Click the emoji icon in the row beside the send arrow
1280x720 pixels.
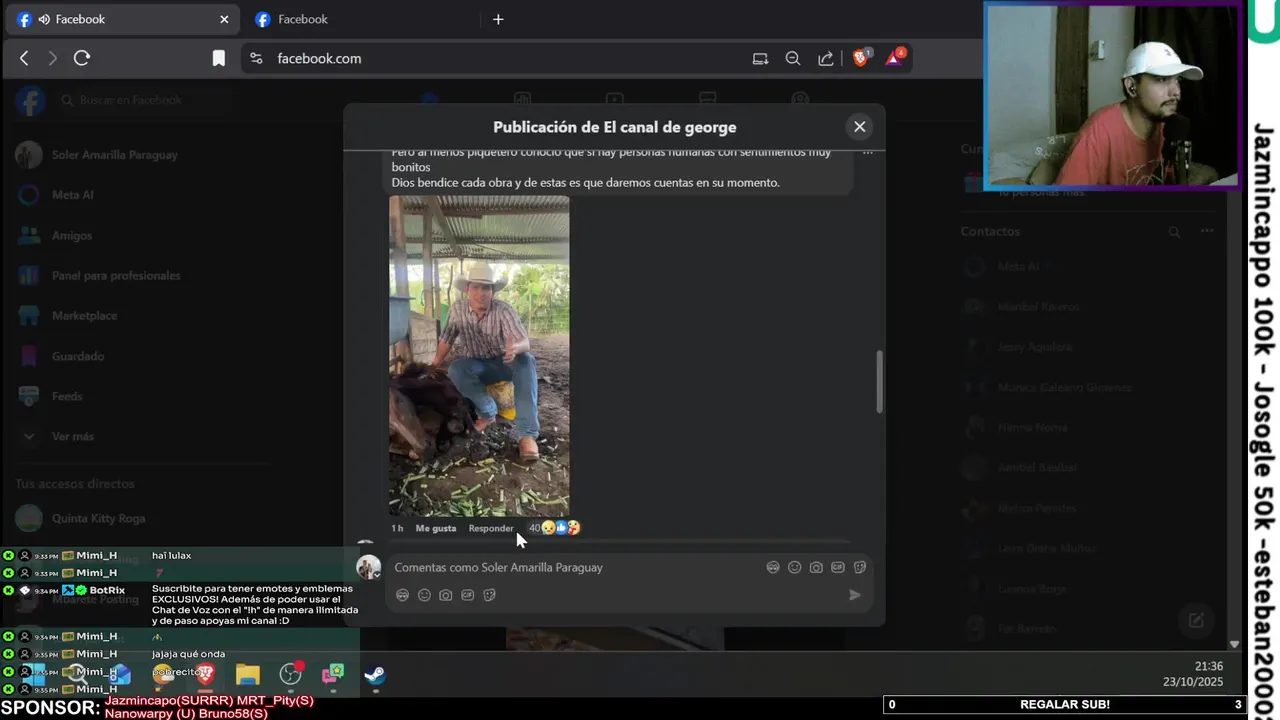point(424,595)
